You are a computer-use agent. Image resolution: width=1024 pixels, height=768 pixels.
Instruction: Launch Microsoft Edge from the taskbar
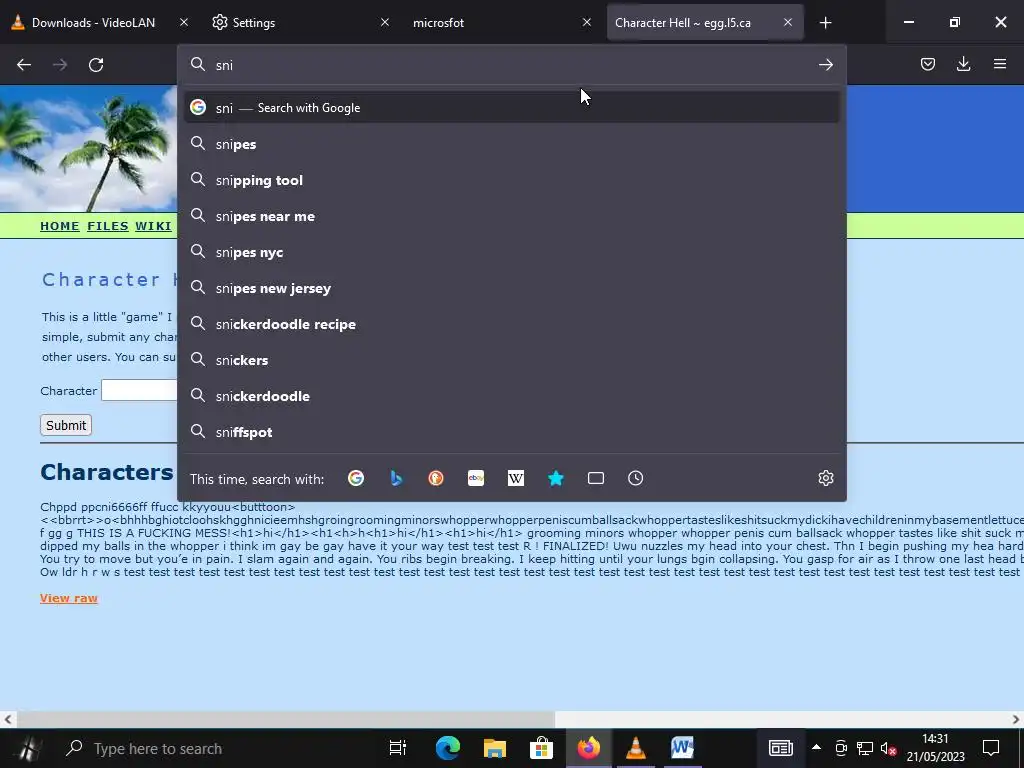coord(447,748)
